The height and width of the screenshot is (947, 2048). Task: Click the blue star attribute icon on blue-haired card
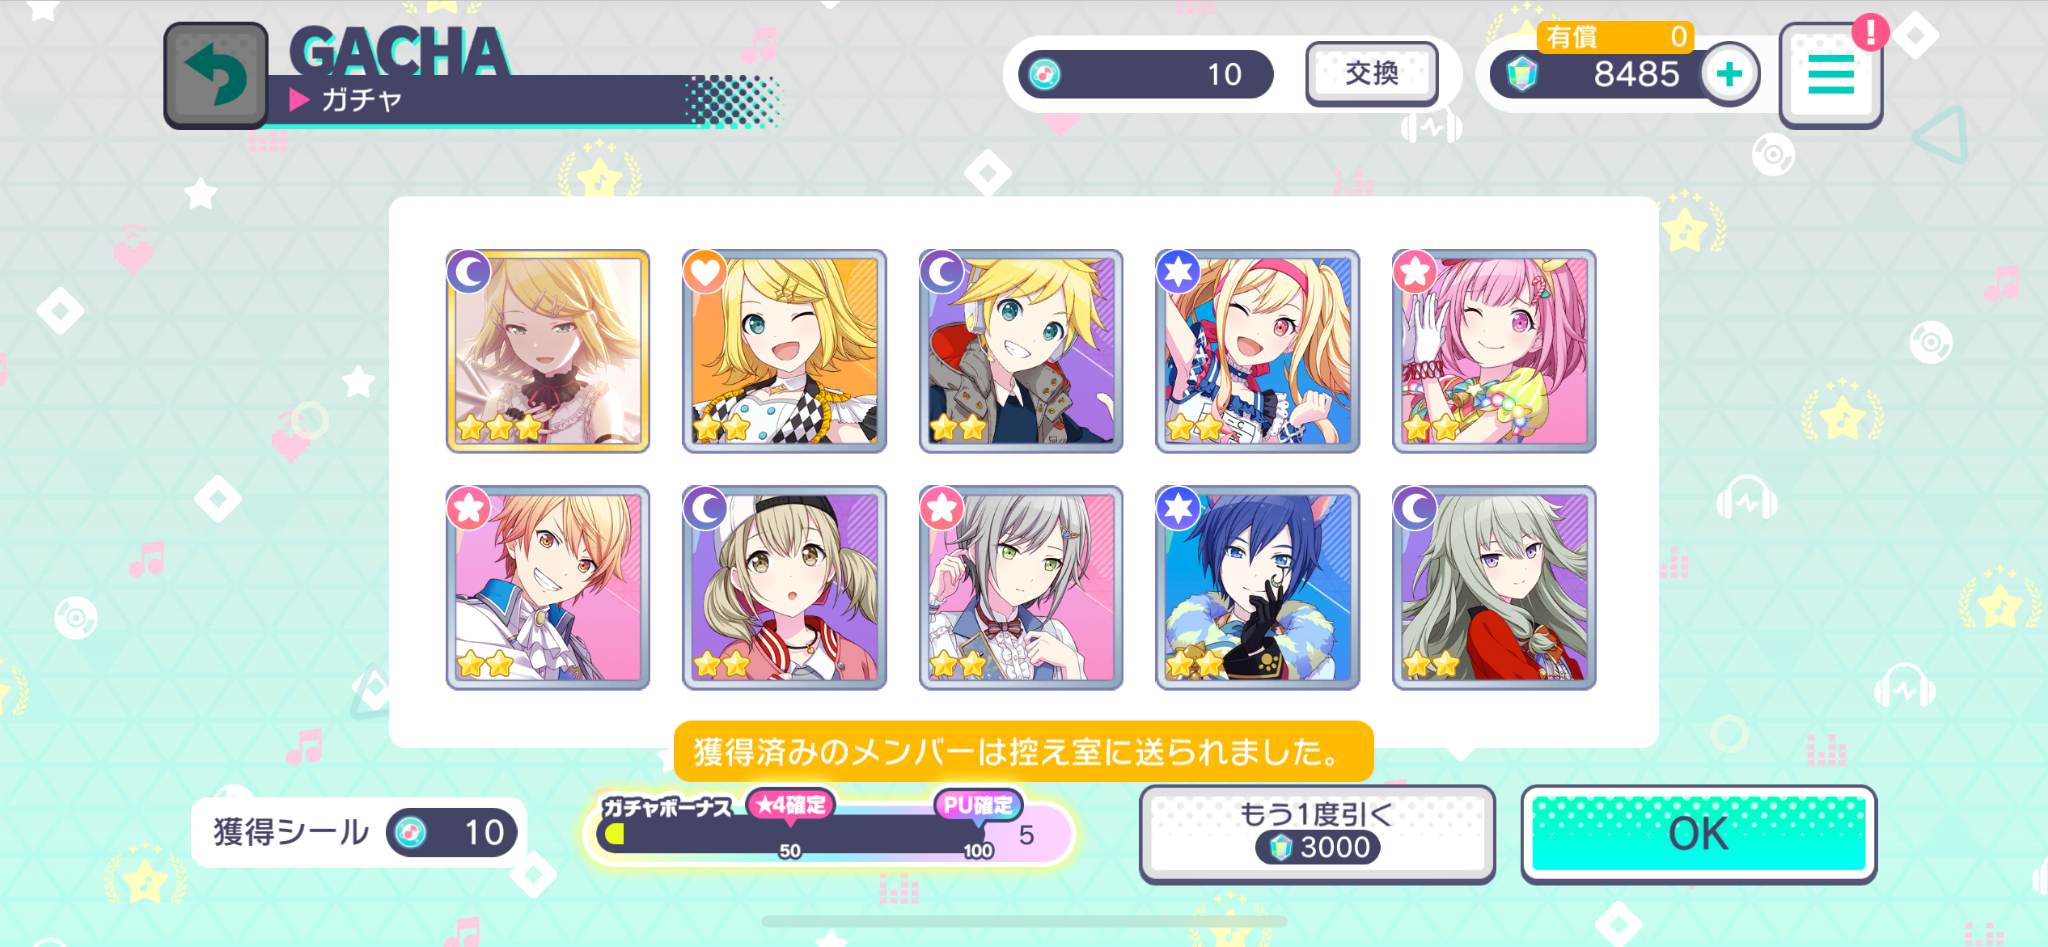[x=1179, y=508]
